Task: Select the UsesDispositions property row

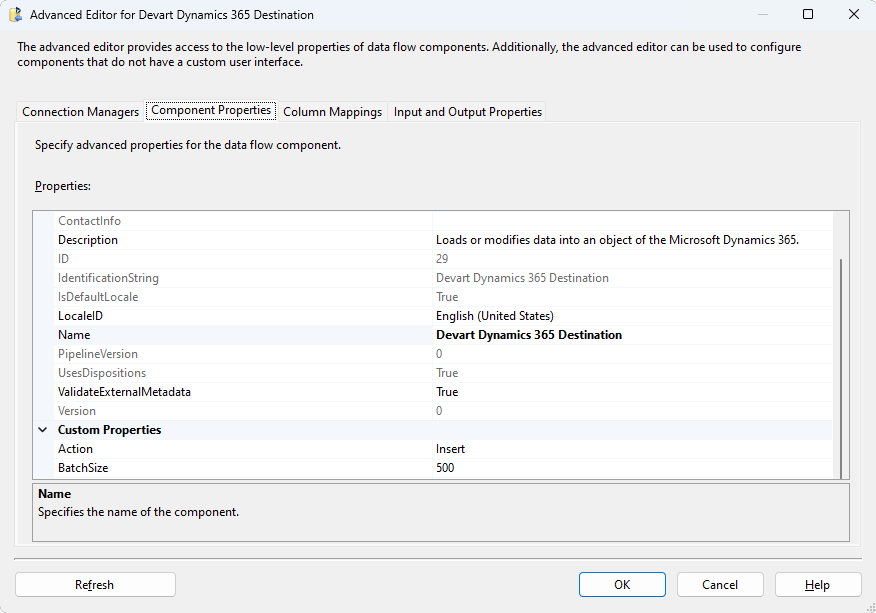Action: click(240, 373)
